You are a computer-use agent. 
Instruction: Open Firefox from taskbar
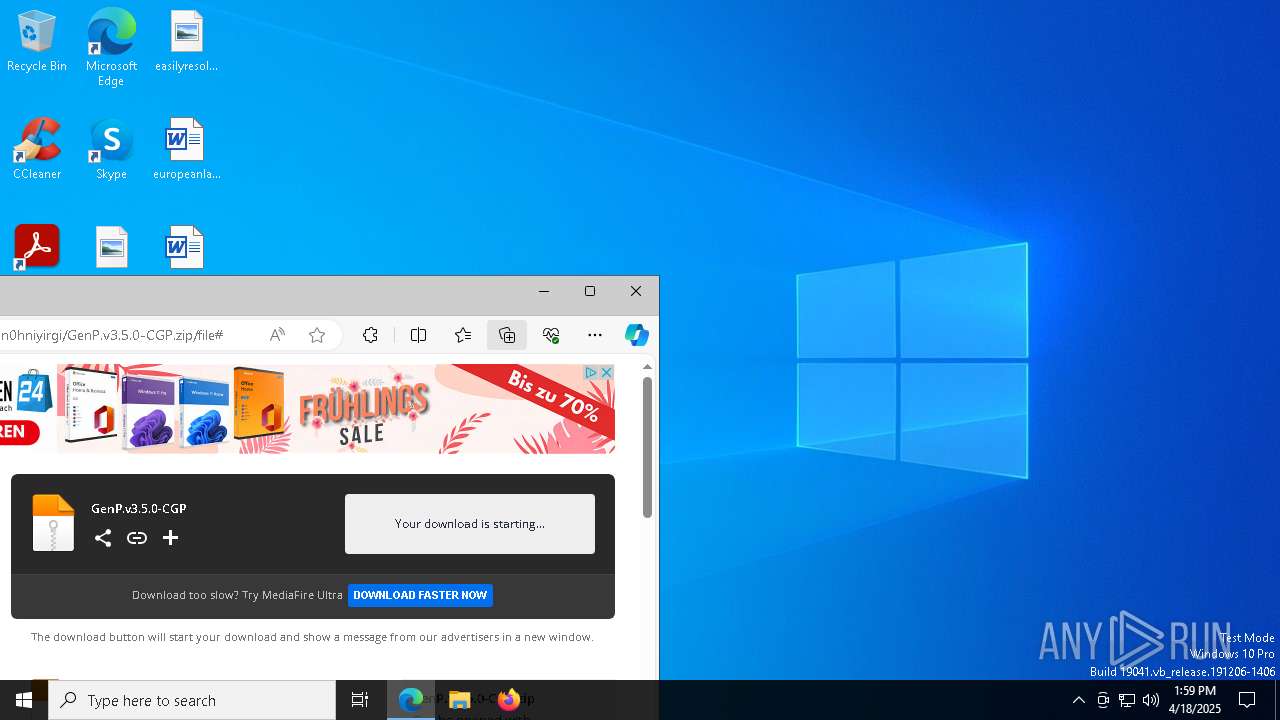tap(508, 700)
